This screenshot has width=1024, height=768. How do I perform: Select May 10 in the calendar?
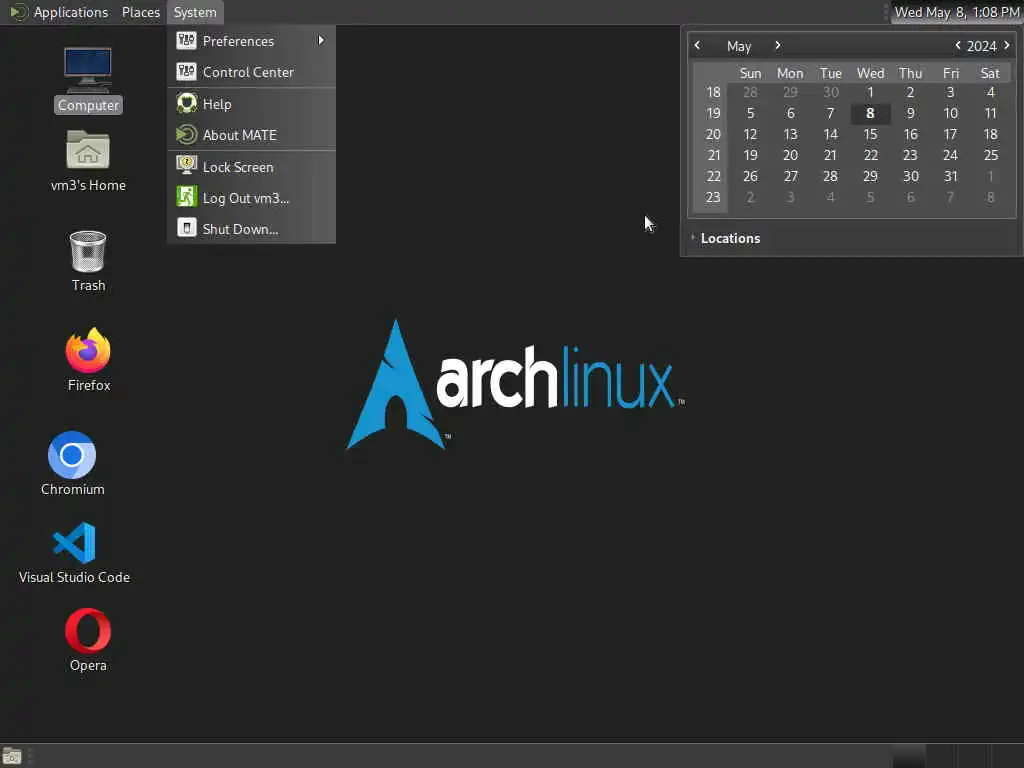click(950, 113)
